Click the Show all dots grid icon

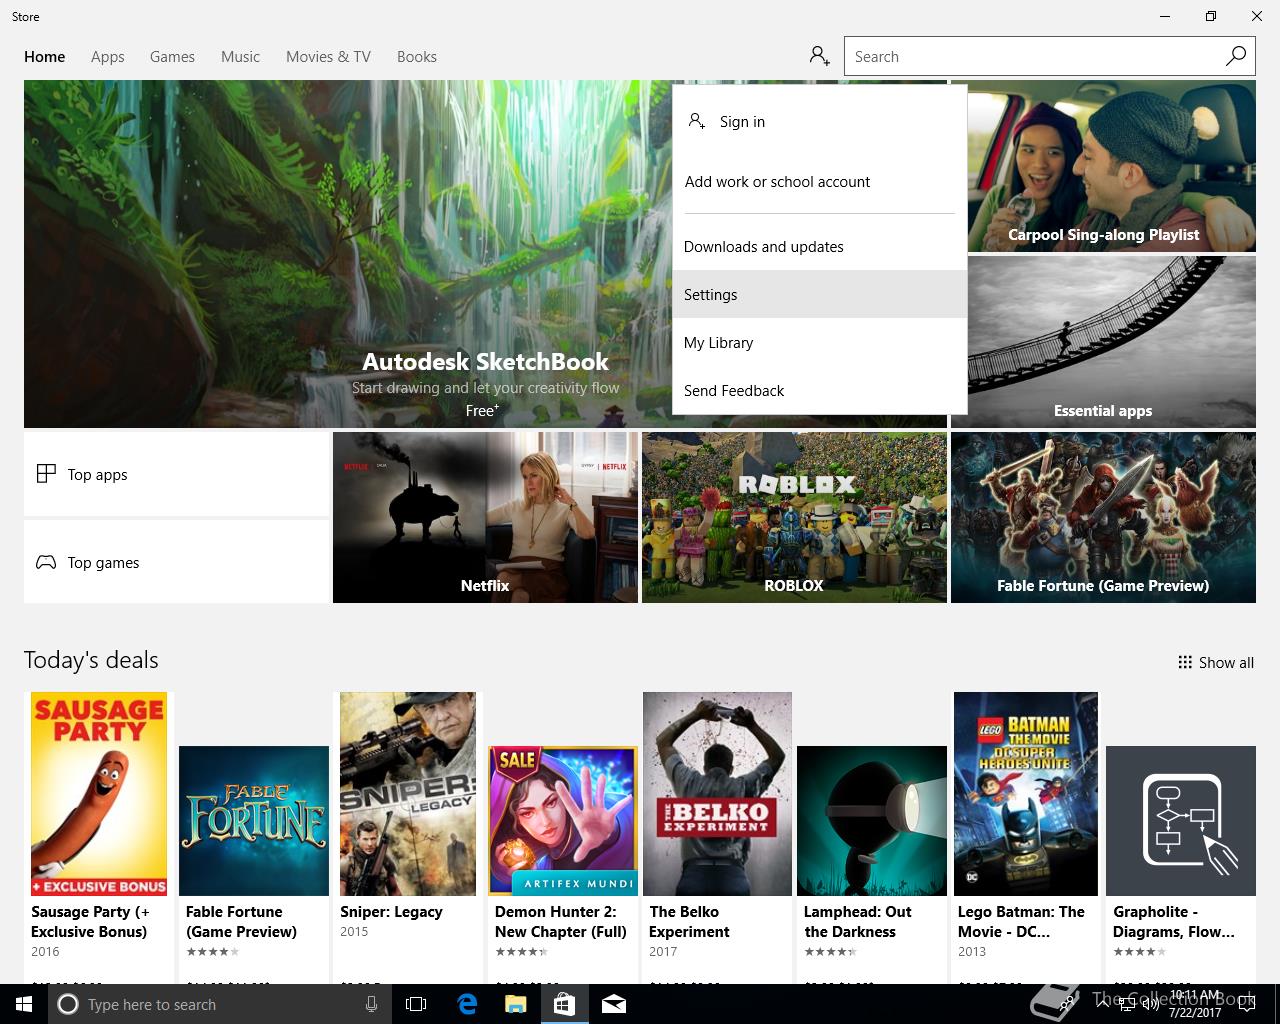click(1185, 662)
